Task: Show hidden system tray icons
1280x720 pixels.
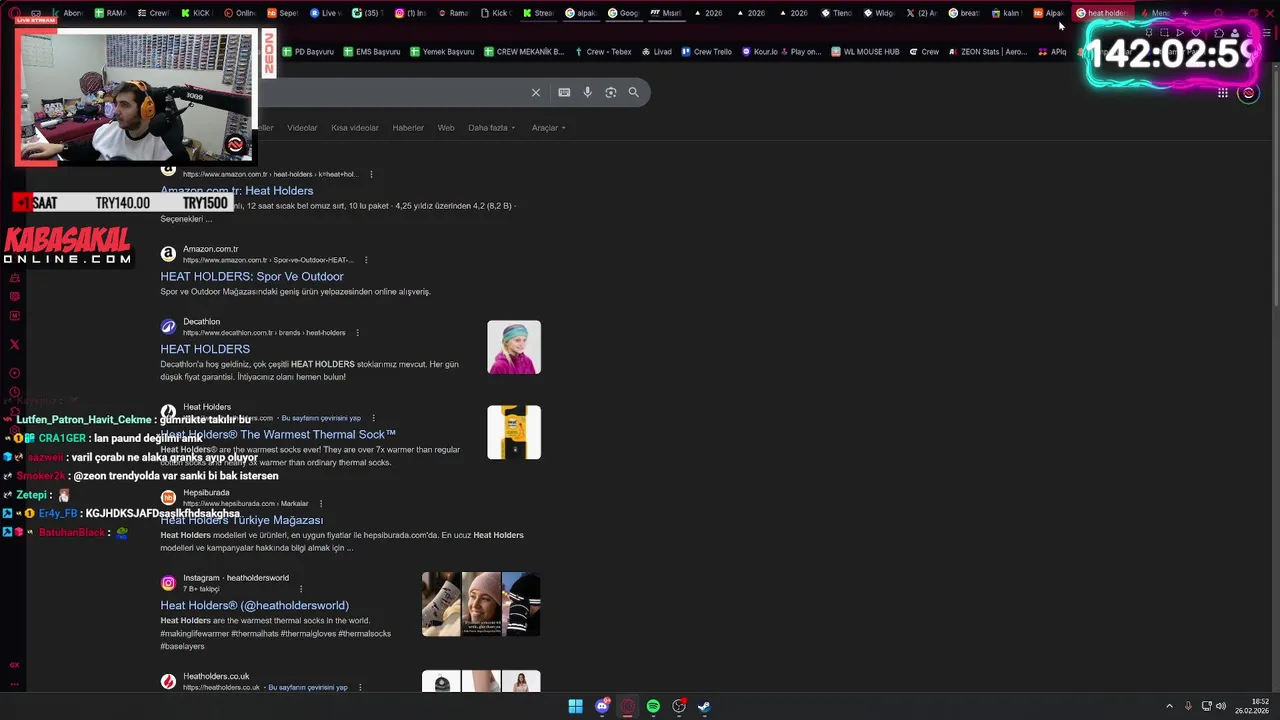Action: point(1169,706)
